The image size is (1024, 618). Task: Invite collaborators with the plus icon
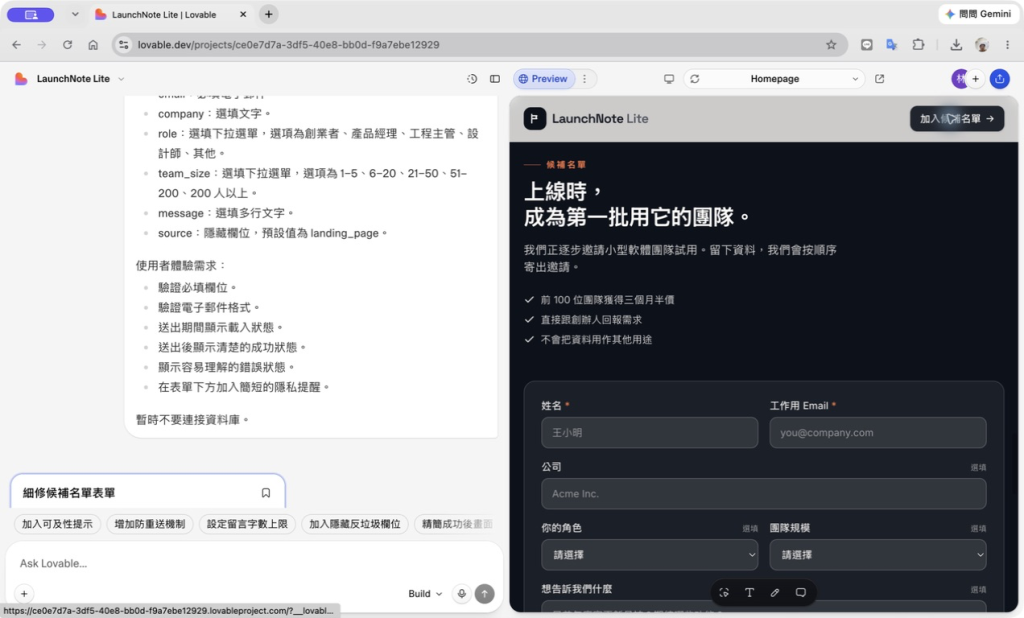(976, 78)
